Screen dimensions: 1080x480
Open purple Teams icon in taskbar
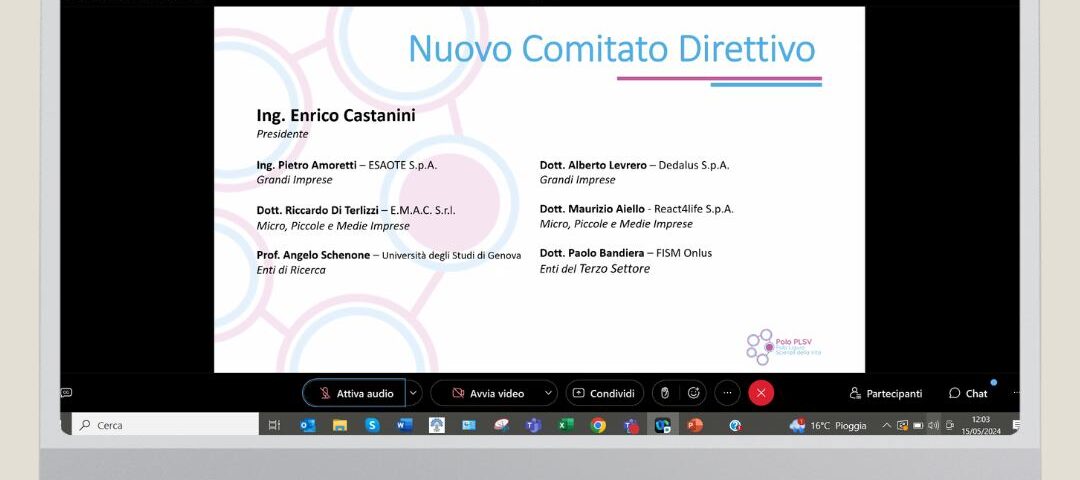click(533, 426)
